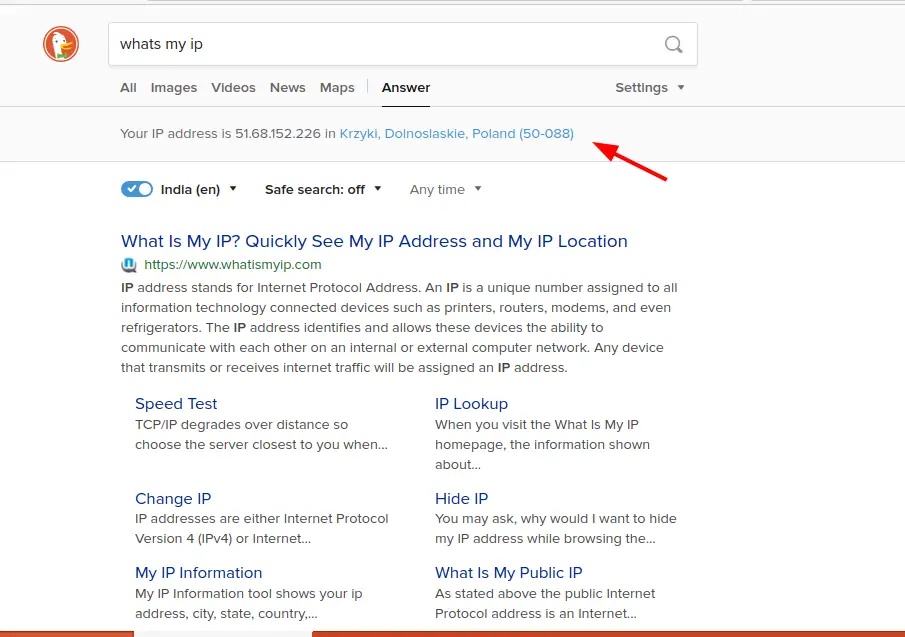Select the Answer tab
Image resolution: width=905 pixels, height=637 pixels.
406,88
